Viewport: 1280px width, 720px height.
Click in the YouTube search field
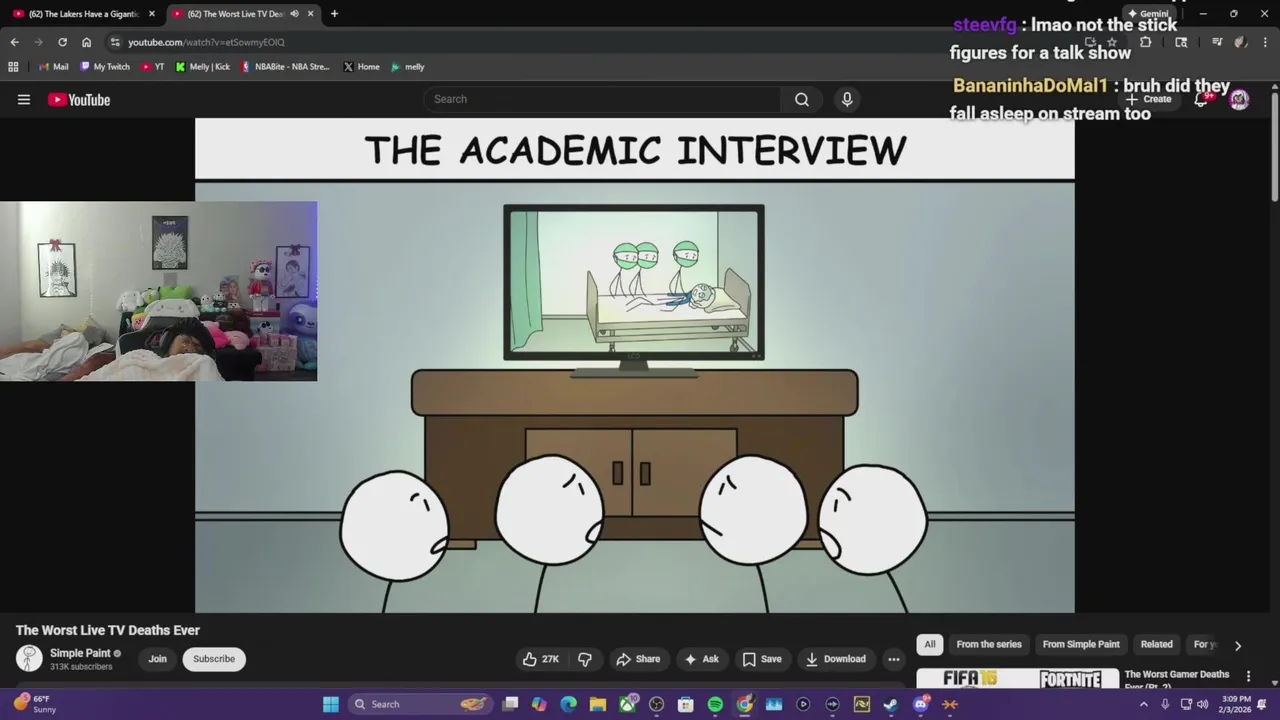tap(603, 99)
